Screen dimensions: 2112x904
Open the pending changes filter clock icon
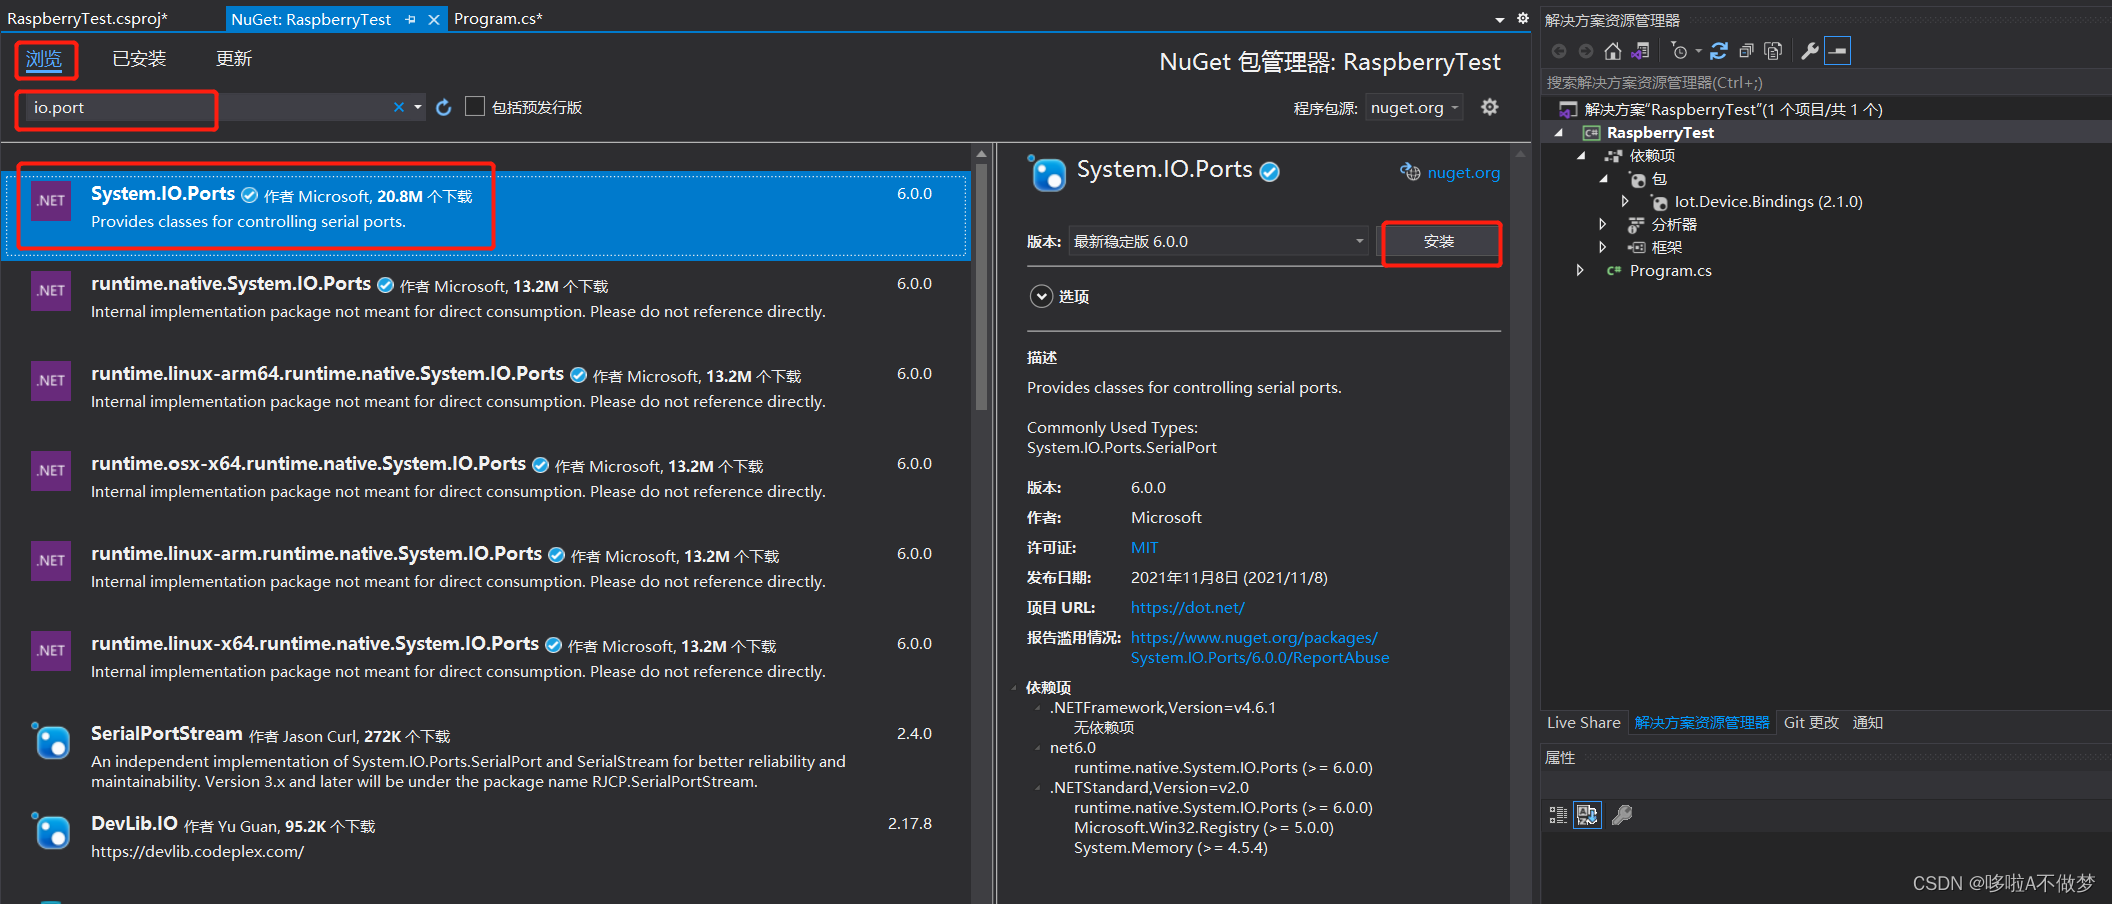pos(1680,51)
